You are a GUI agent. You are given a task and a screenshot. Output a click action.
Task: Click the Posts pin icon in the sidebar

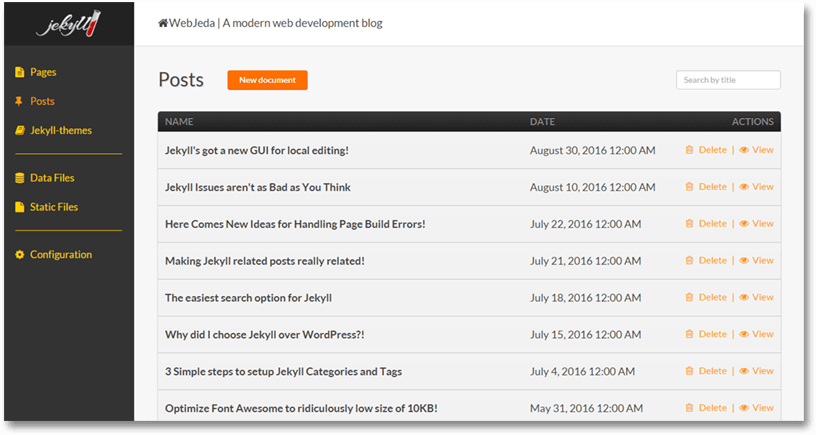click(x=19, y=101)
